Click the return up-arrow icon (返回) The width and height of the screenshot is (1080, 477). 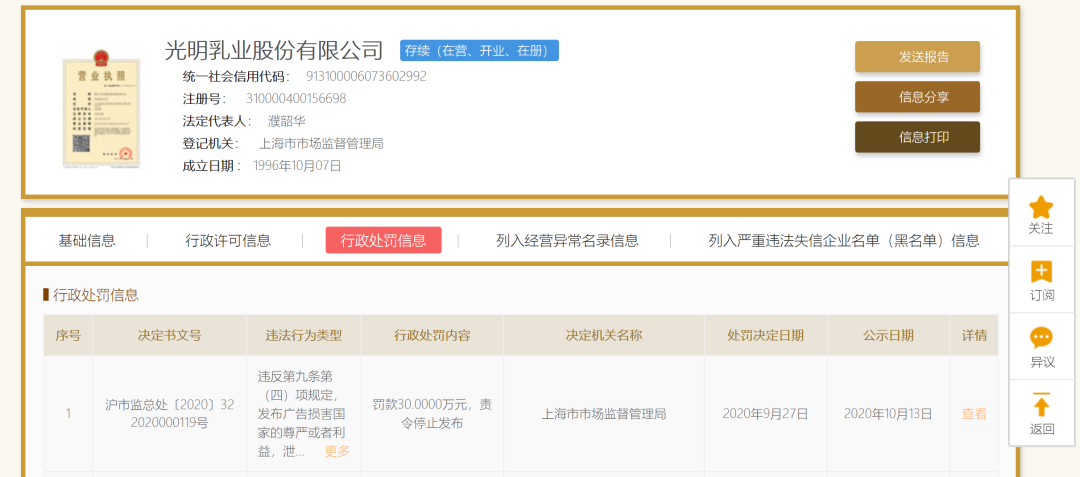tap(1041, 404)
